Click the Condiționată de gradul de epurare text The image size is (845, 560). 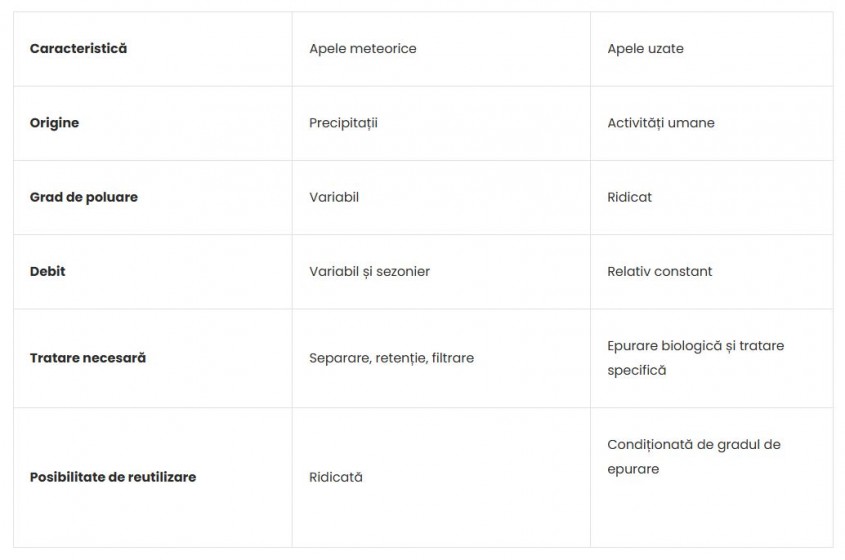point(694,457)
